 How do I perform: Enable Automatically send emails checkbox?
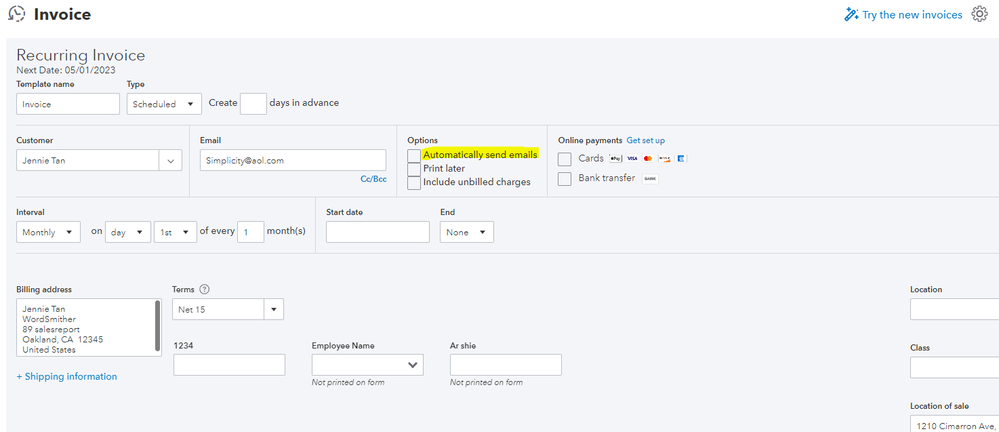[x=414, y=156]
